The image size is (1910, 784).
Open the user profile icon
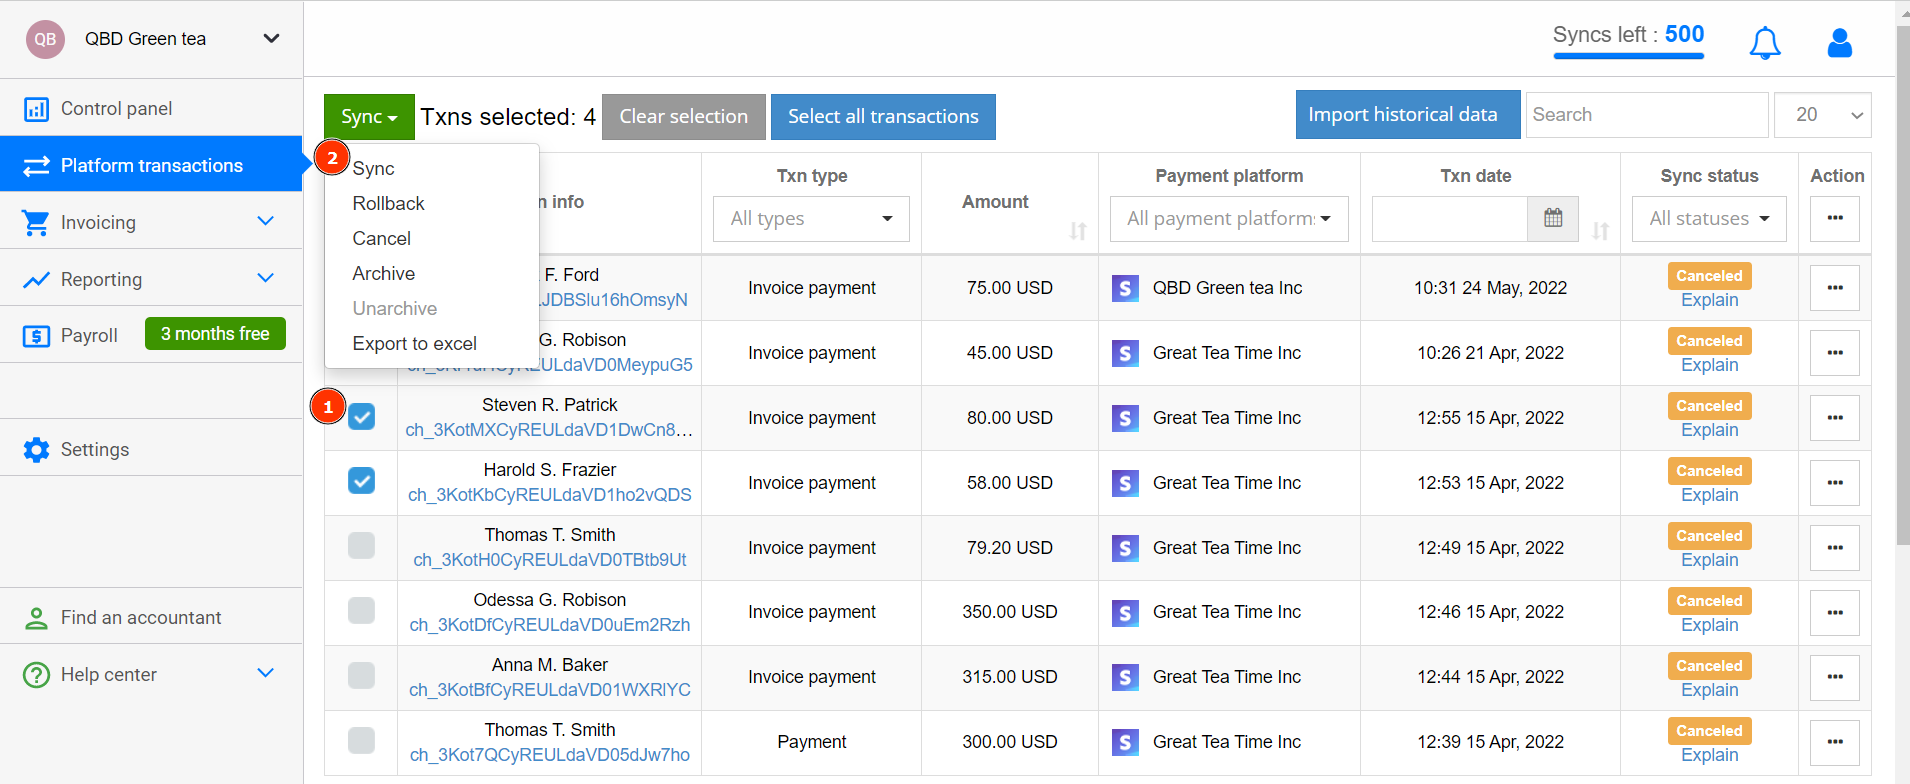[1840, 43]
